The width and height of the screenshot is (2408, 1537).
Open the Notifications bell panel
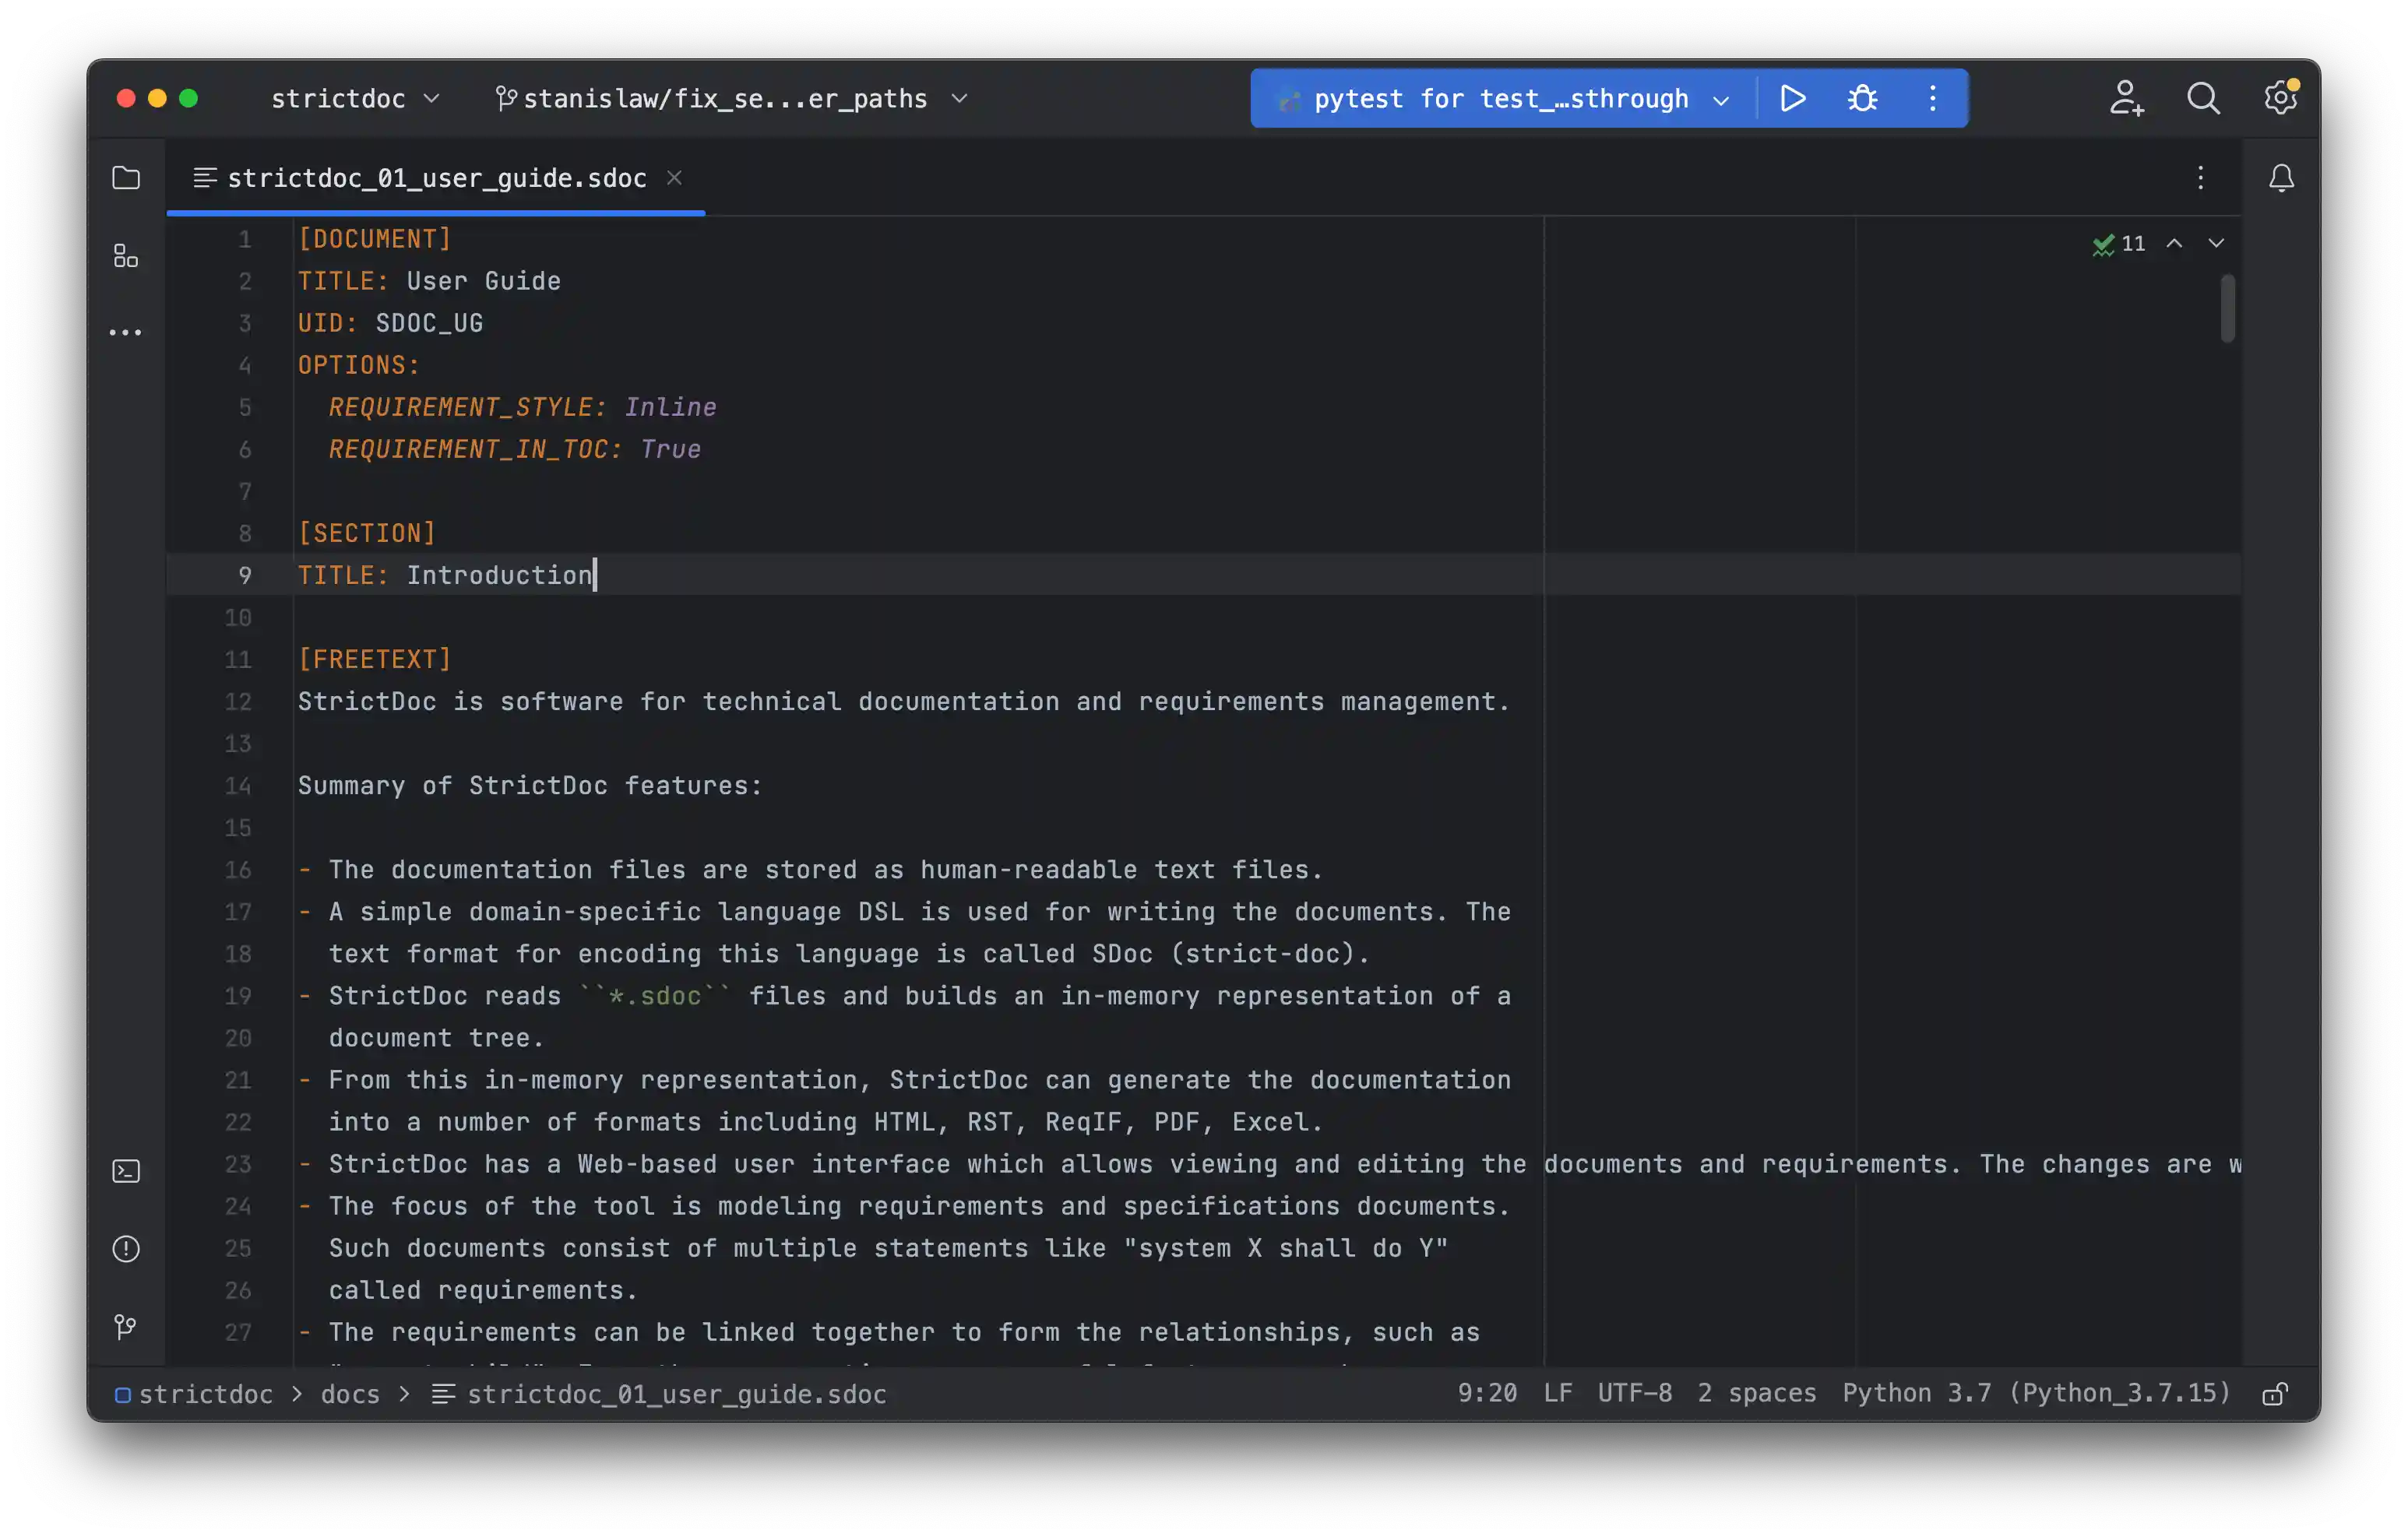[2281, 178]
